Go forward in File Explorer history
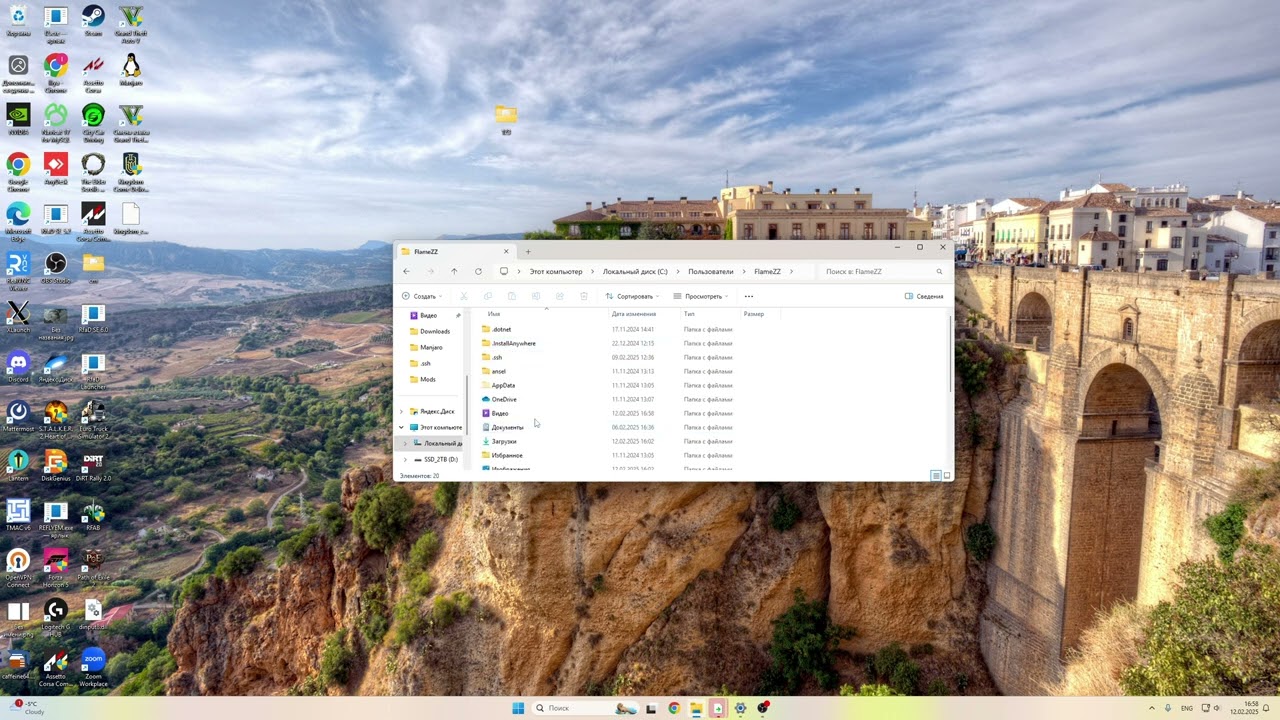1280x720 pixels. 430,271
